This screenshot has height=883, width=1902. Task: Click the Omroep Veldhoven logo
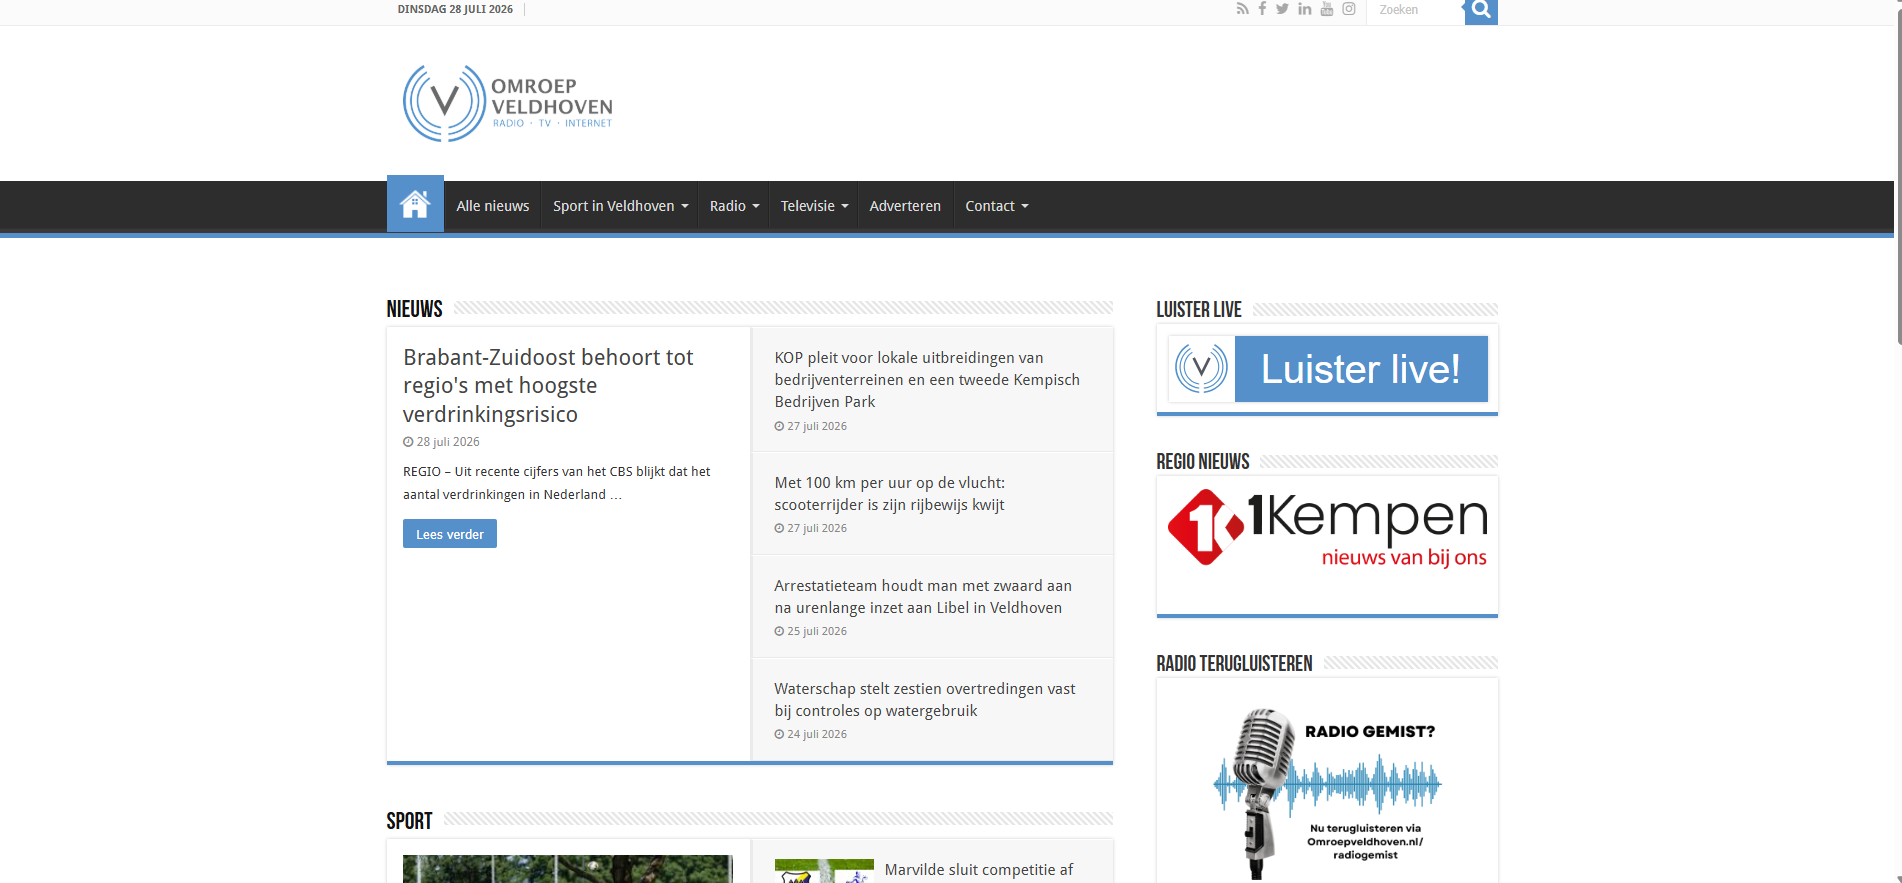coord(508,103)
